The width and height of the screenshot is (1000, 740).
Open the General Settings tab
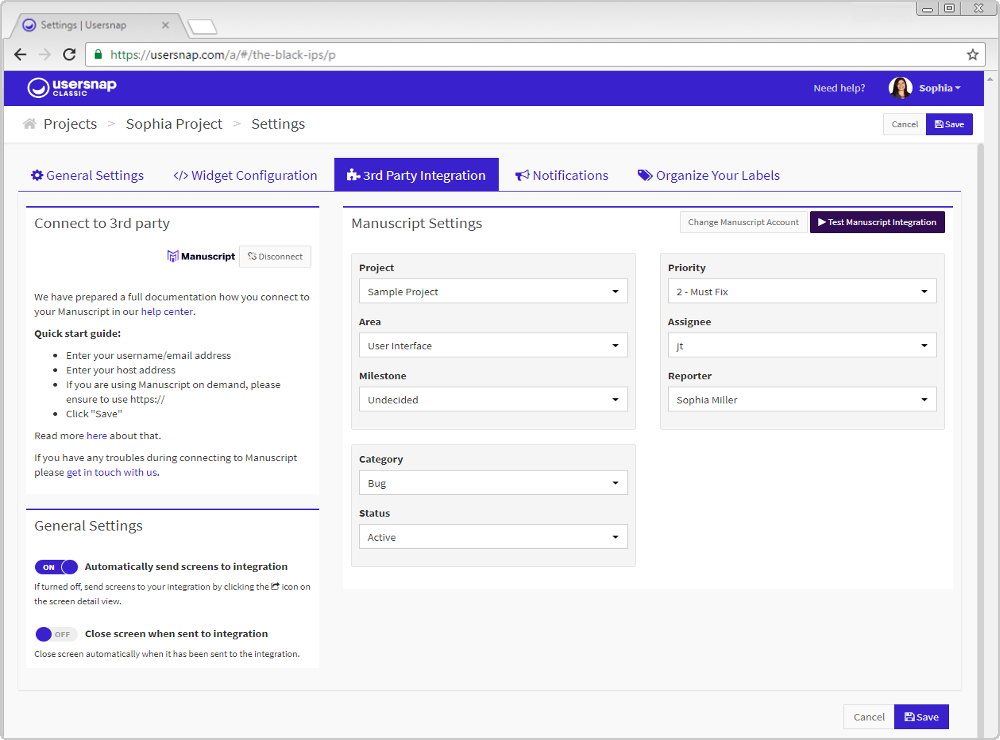[87, 175]
